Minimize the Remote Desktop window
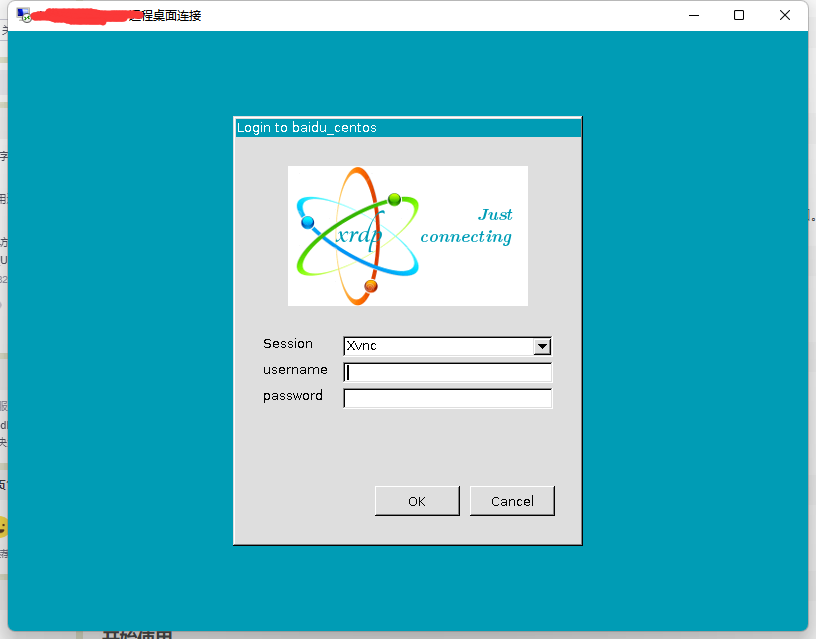 (x=694, y=16)
